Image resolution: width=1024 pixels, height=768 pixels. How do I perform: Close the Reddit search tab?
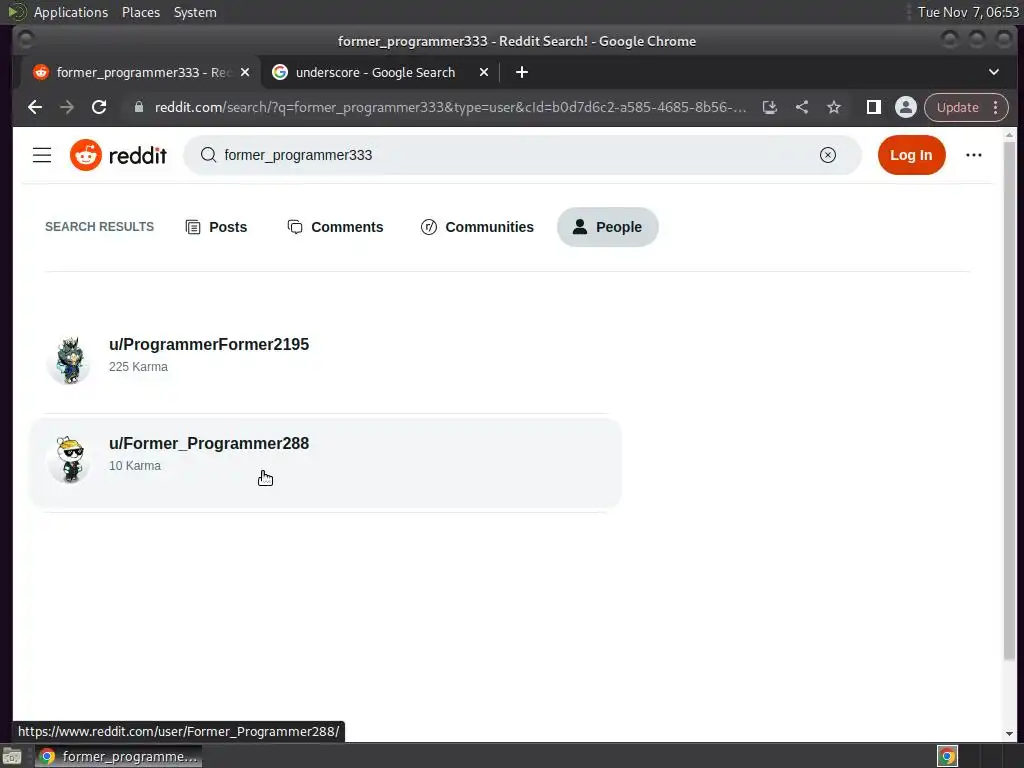pyautogui.click(x=245, y=72)
